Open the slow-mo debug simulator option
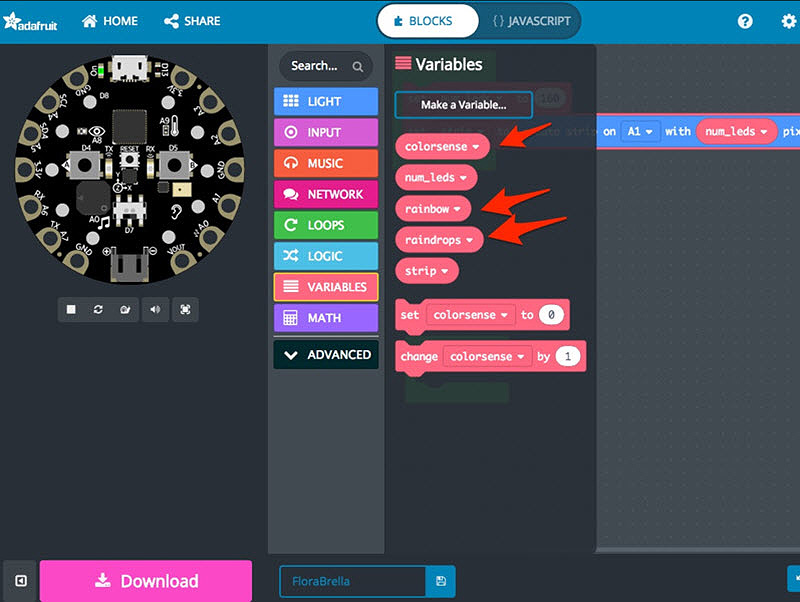Viewport: 800px width, 602px height. [126, 310]
